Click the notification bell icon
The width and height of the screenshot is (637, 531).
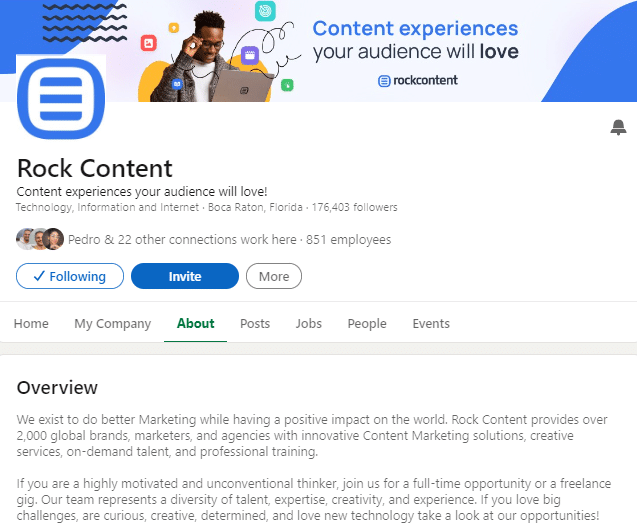coord(618,127)
